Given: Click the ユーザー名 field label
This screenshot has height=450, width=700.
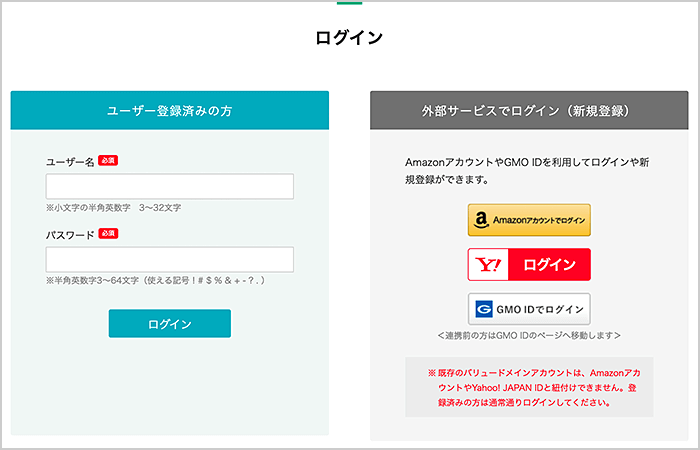Looking at the screenshot, I should click(70, 161).
